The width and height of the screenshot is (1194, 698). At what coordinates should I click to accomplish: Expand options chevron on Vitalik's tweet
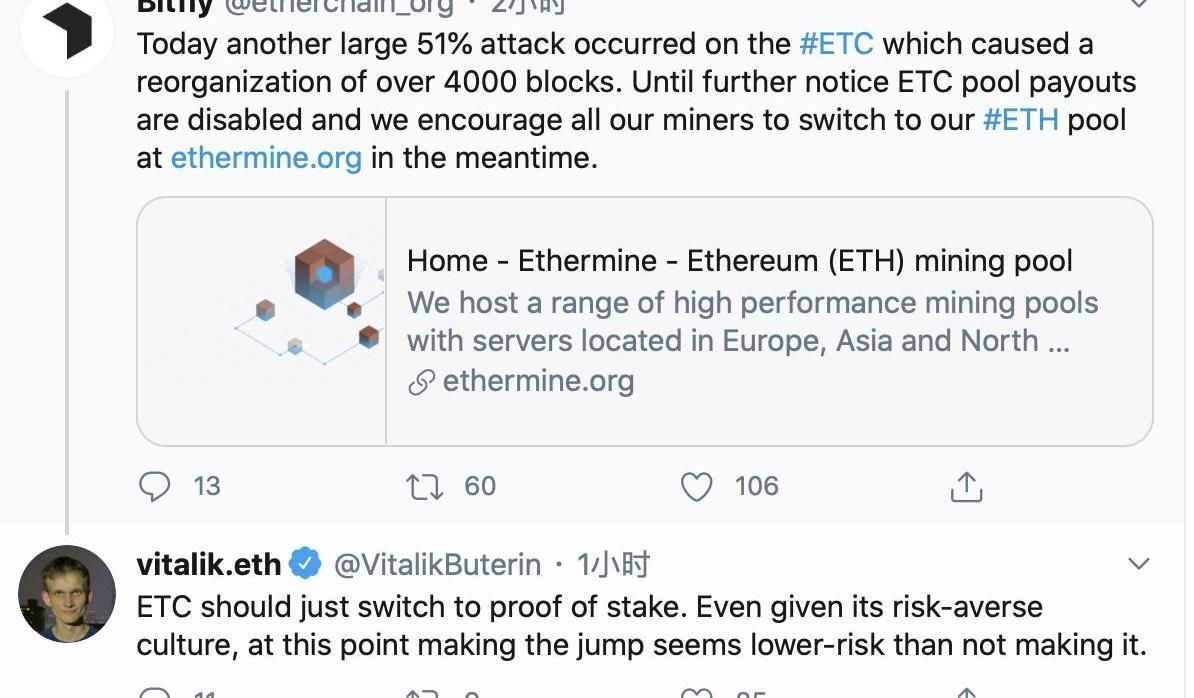pyautogui.click(x=1138, y=563)
